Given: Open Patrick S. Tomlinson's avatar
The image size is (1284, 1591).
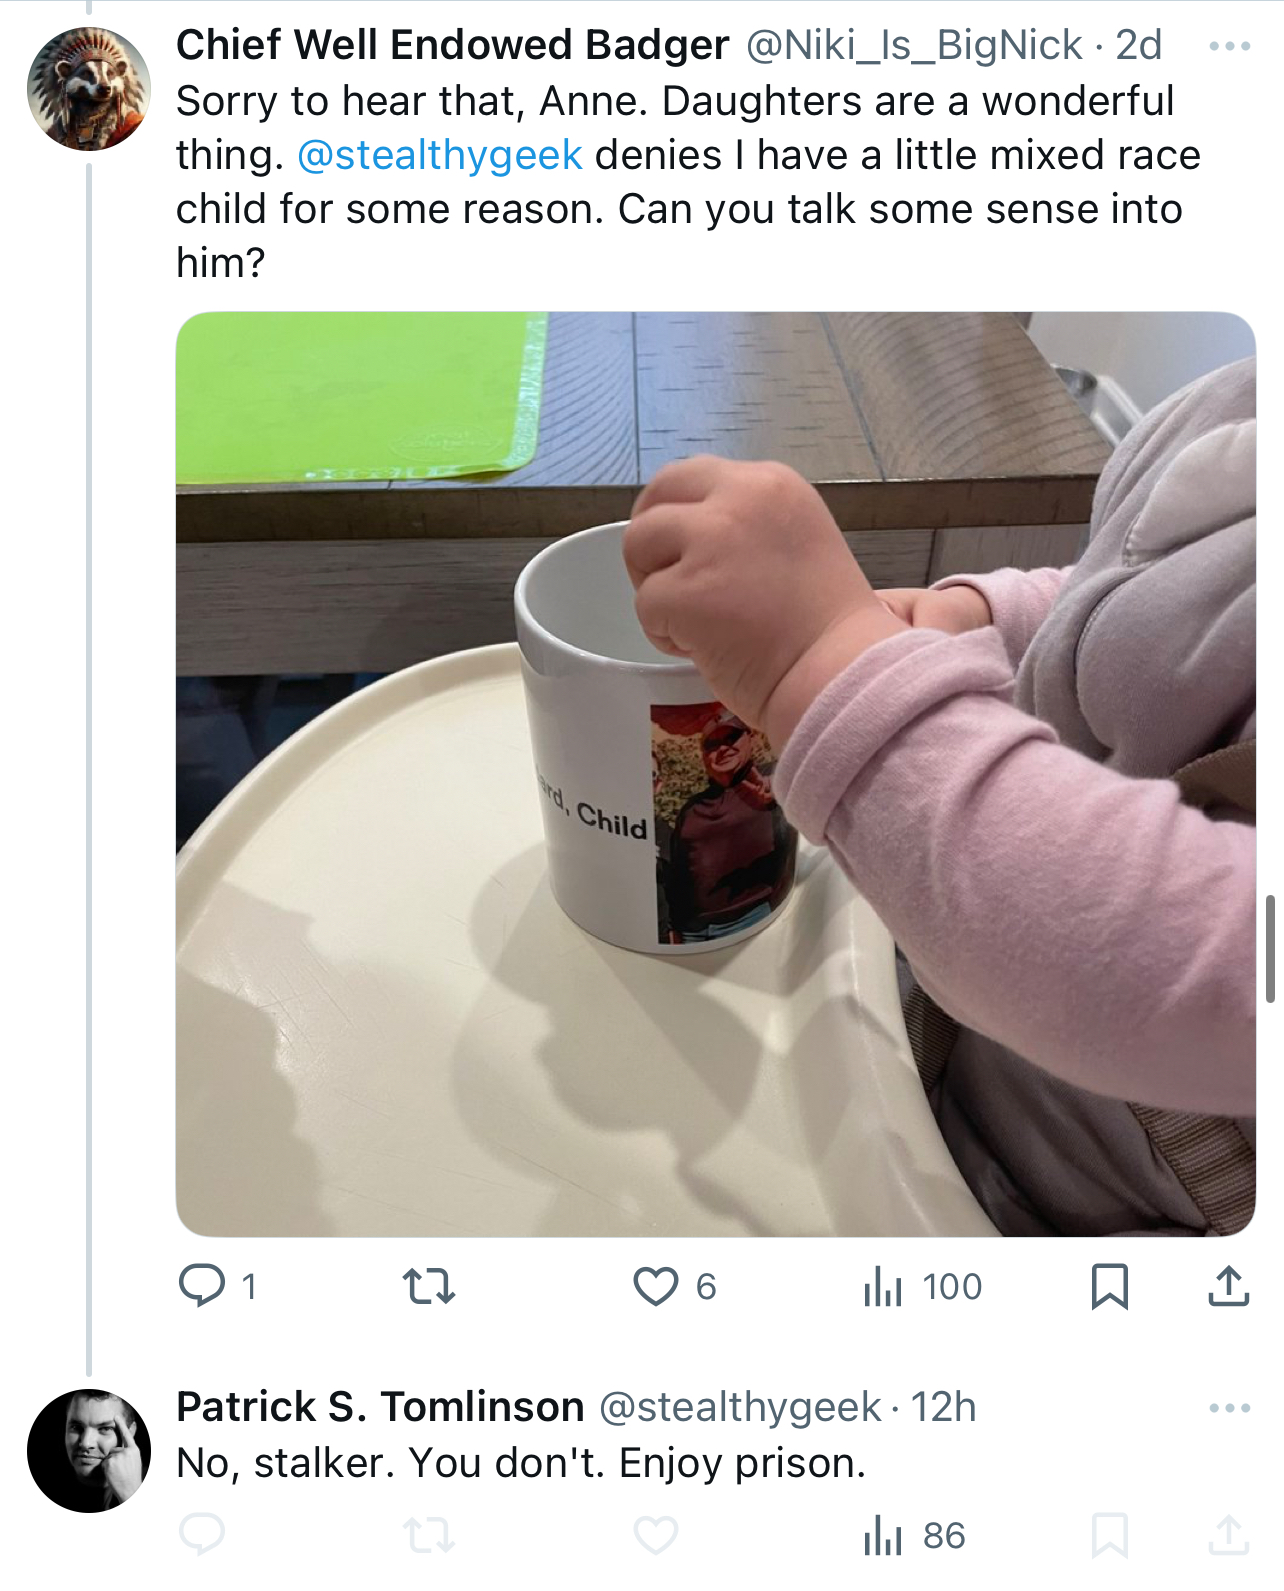Looking at the screenshot, I should [89, 1450].
